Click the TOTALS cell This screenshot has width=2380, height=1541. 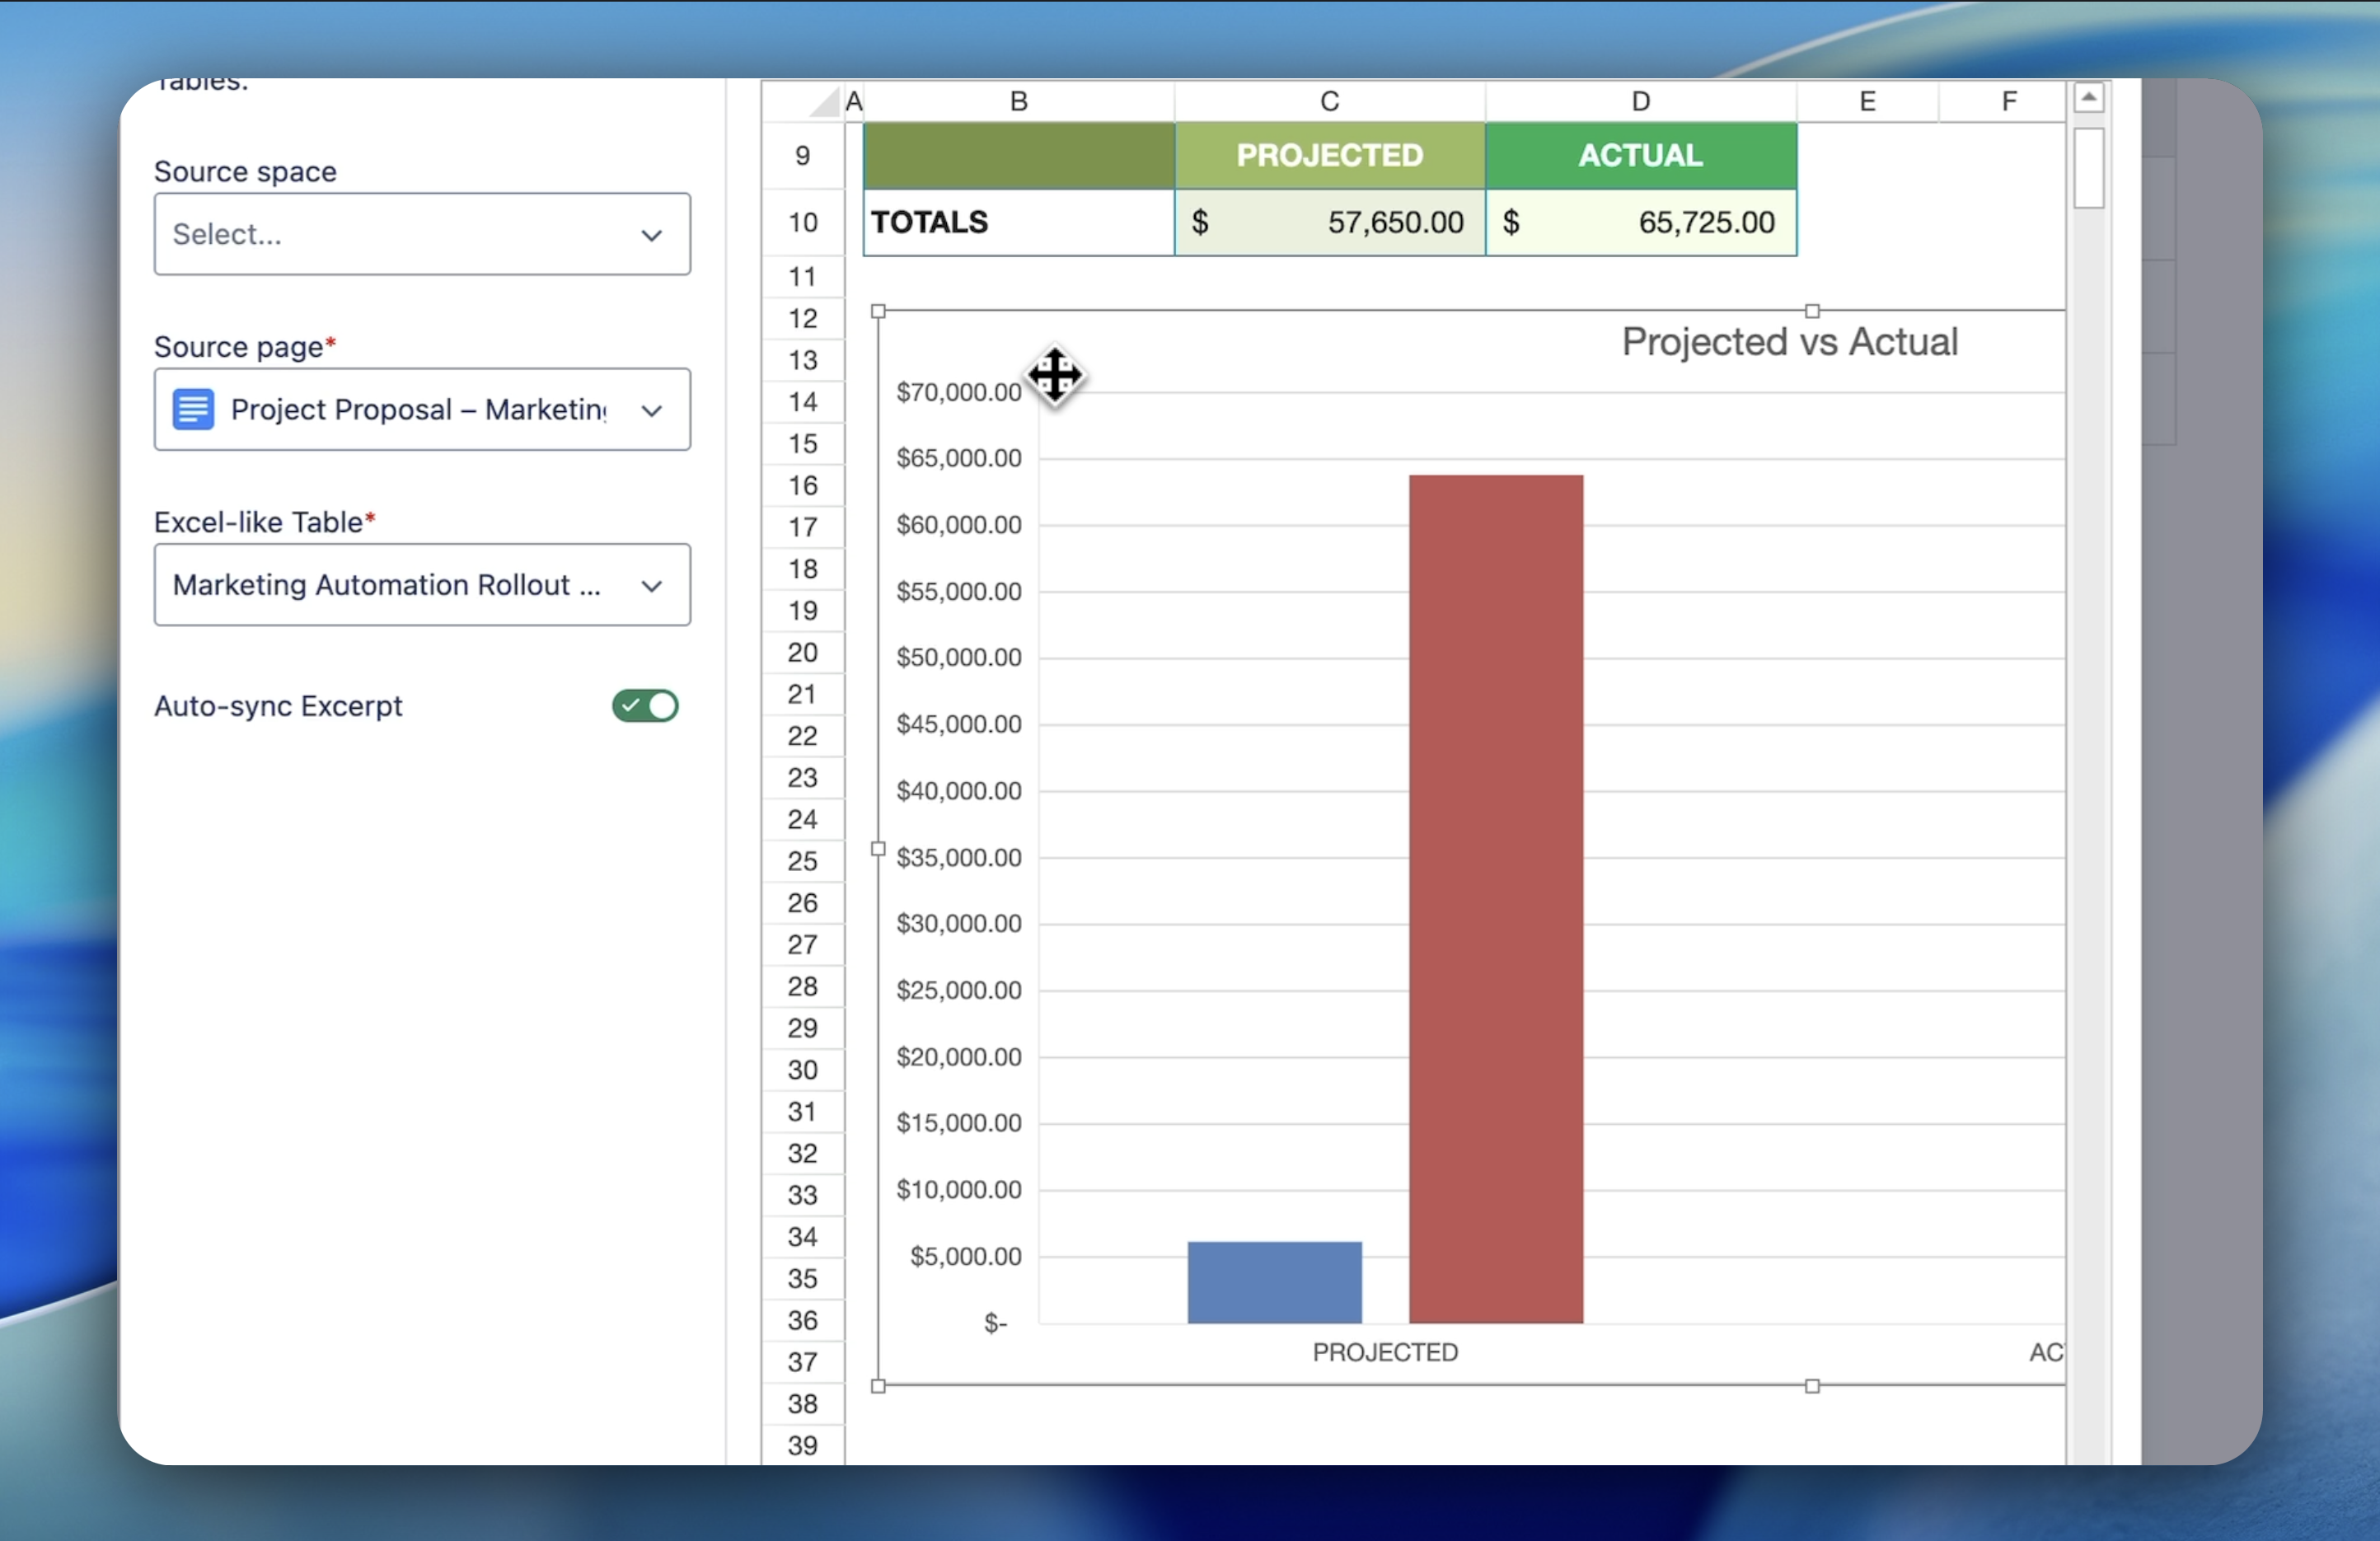point(1018,222)
